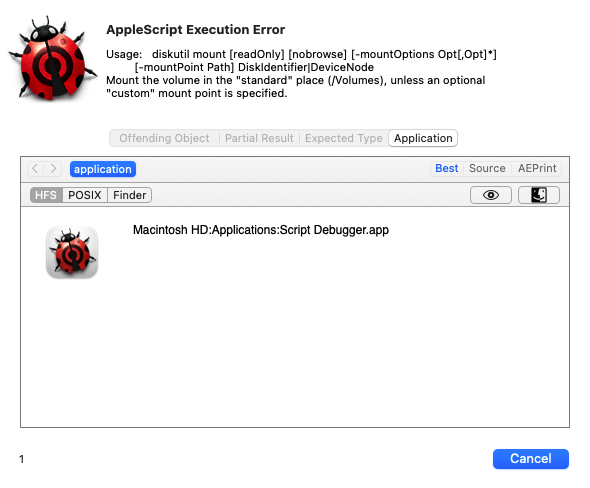Open the Offending Object tab
This screenshot has height=488, width=590.
(x=164, y=138)
